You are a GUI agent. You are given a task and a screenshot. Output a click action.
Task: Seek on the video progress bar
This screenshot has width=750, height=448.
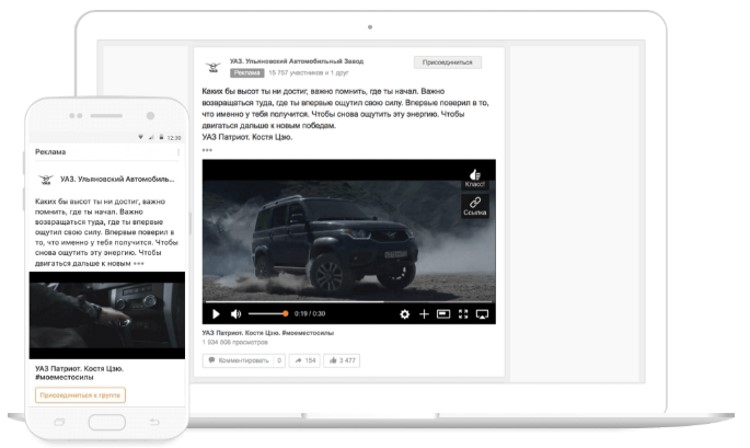(x=349, y=302)
